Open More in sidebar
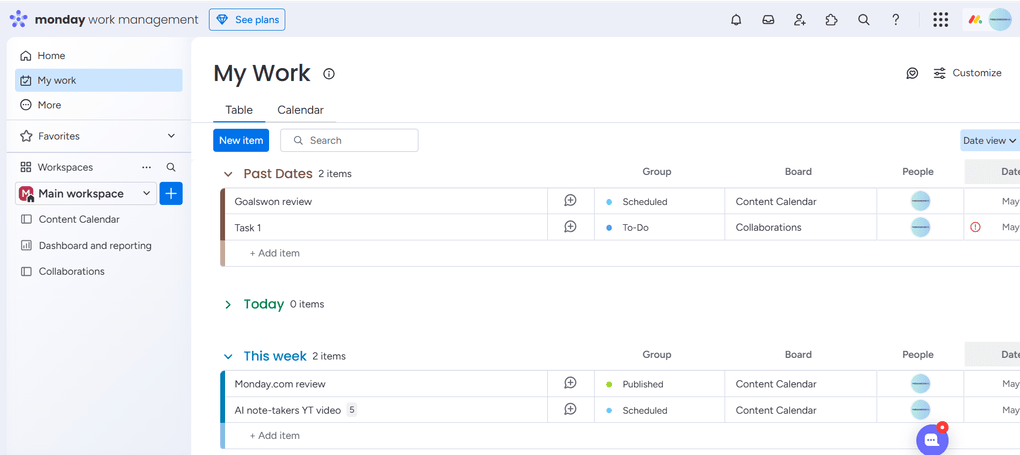Viewport: 1020px width, 455px height. (x=99, y=105)
